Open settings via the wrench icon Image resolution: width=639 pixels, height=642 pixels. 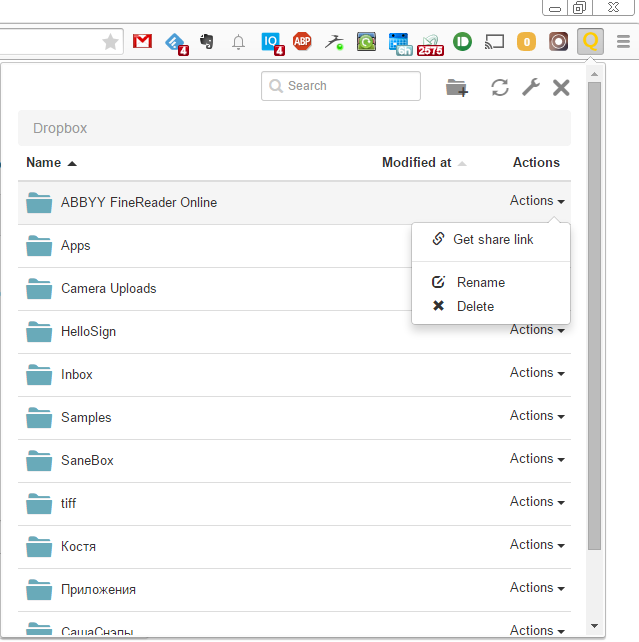[x=531, y=87]
